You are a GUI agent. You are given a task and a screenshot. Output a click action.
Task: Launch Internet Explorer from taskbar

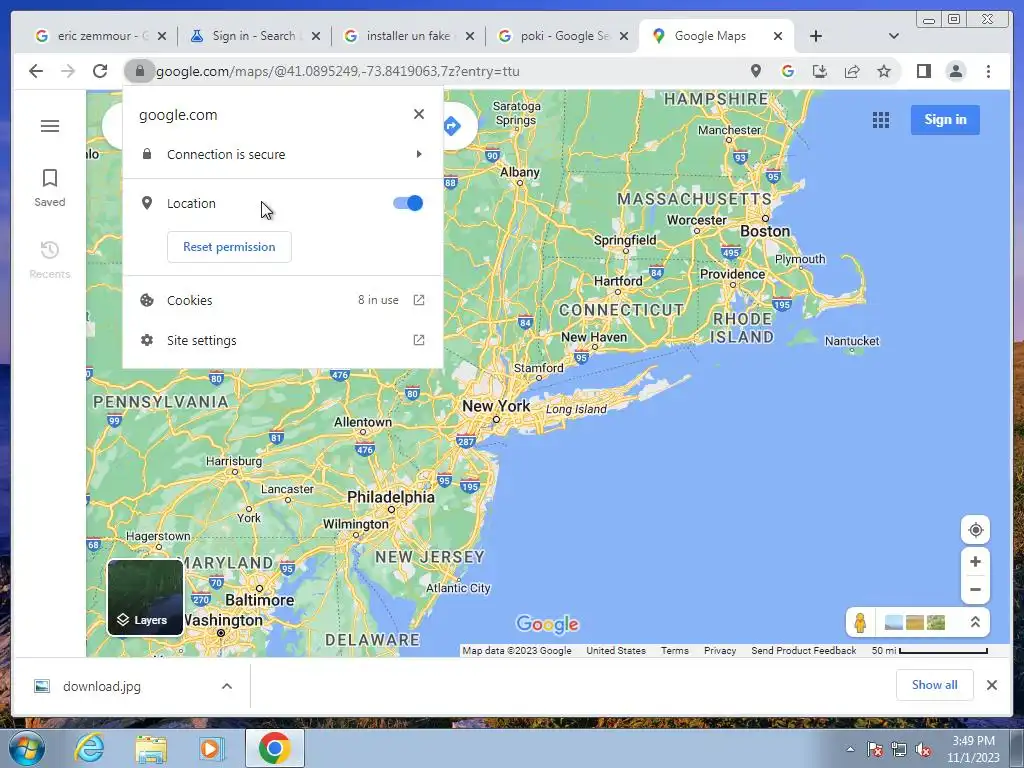89,748
